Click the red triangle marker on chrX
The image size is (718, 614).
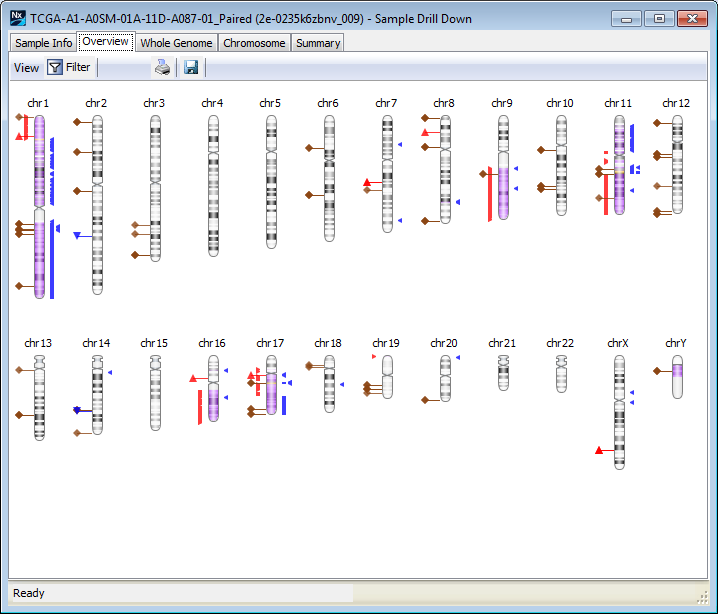pyautogui.click(x=599, y=451)
